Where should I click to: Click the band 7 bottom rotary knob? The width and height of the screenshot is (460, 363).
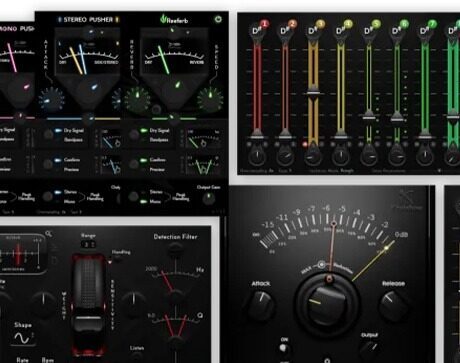tap(425, 156)
